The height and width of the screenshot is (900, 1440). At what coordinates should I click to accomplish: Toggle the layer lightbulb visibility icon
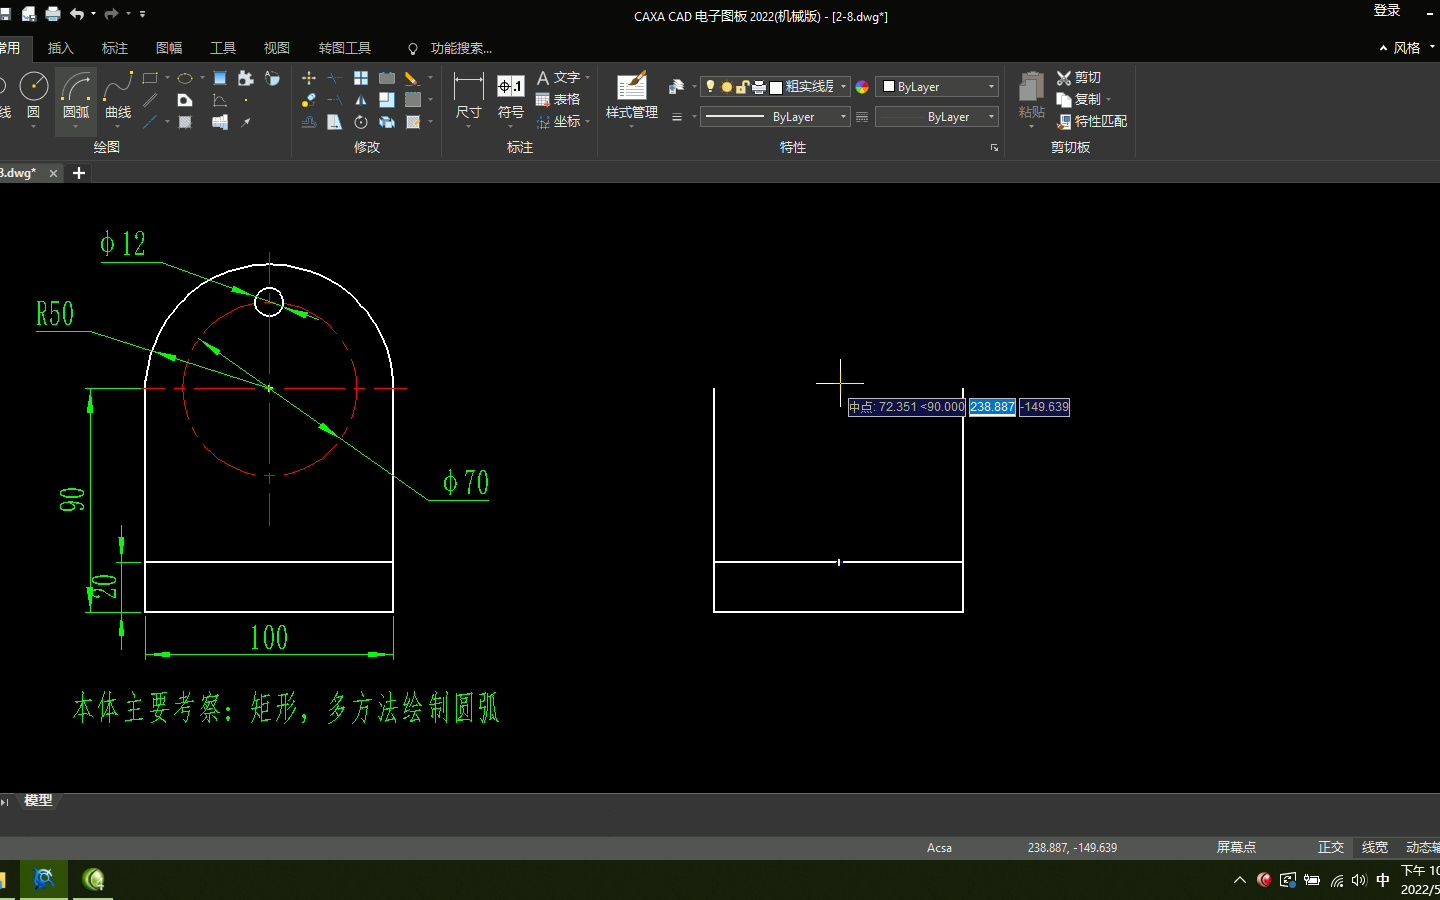[711, 87]
